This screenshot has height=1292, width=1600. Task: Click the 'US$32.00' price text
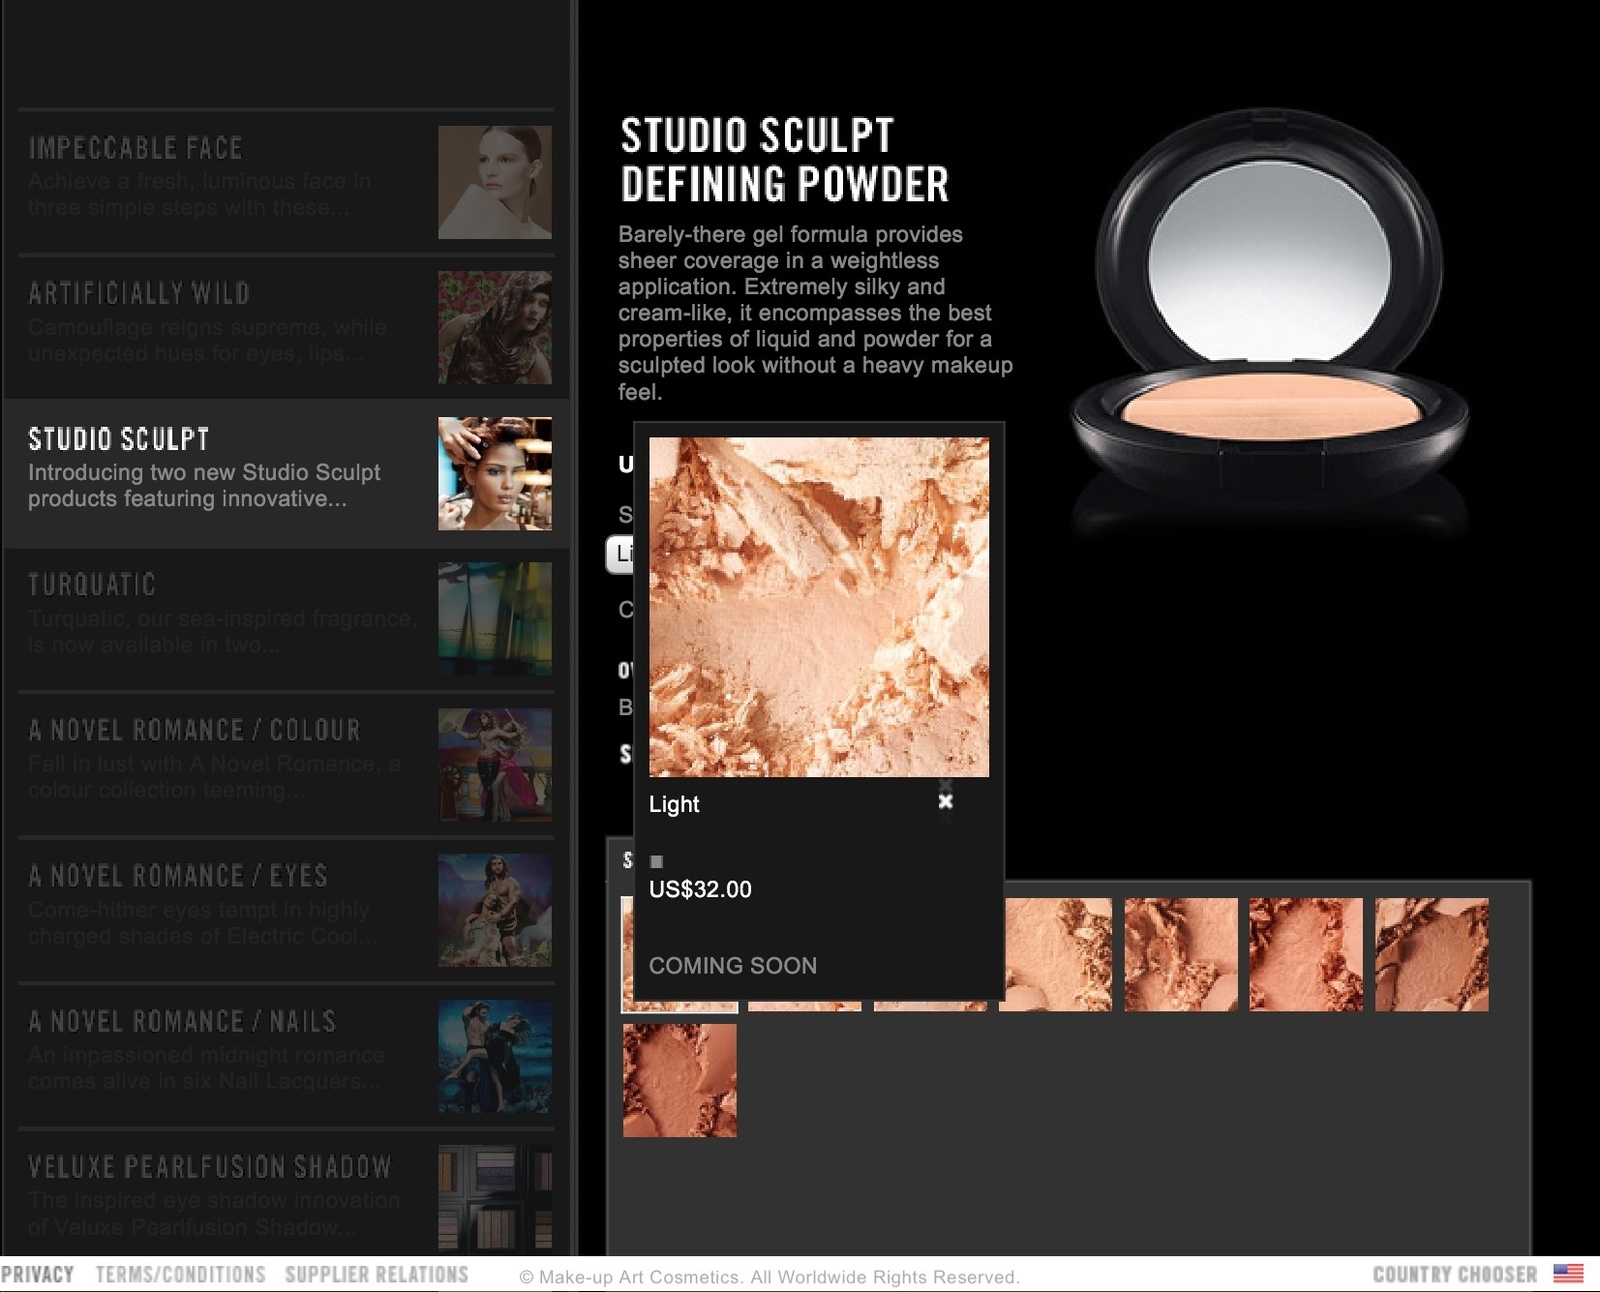(x=700, y=889)
